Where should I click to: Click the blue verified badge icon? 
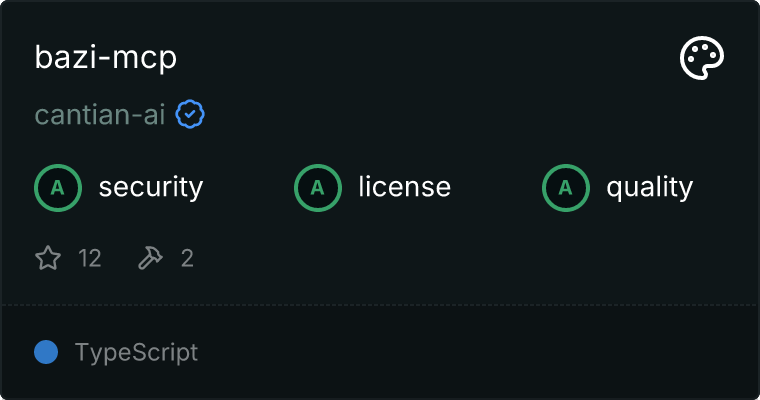[190, 115]
